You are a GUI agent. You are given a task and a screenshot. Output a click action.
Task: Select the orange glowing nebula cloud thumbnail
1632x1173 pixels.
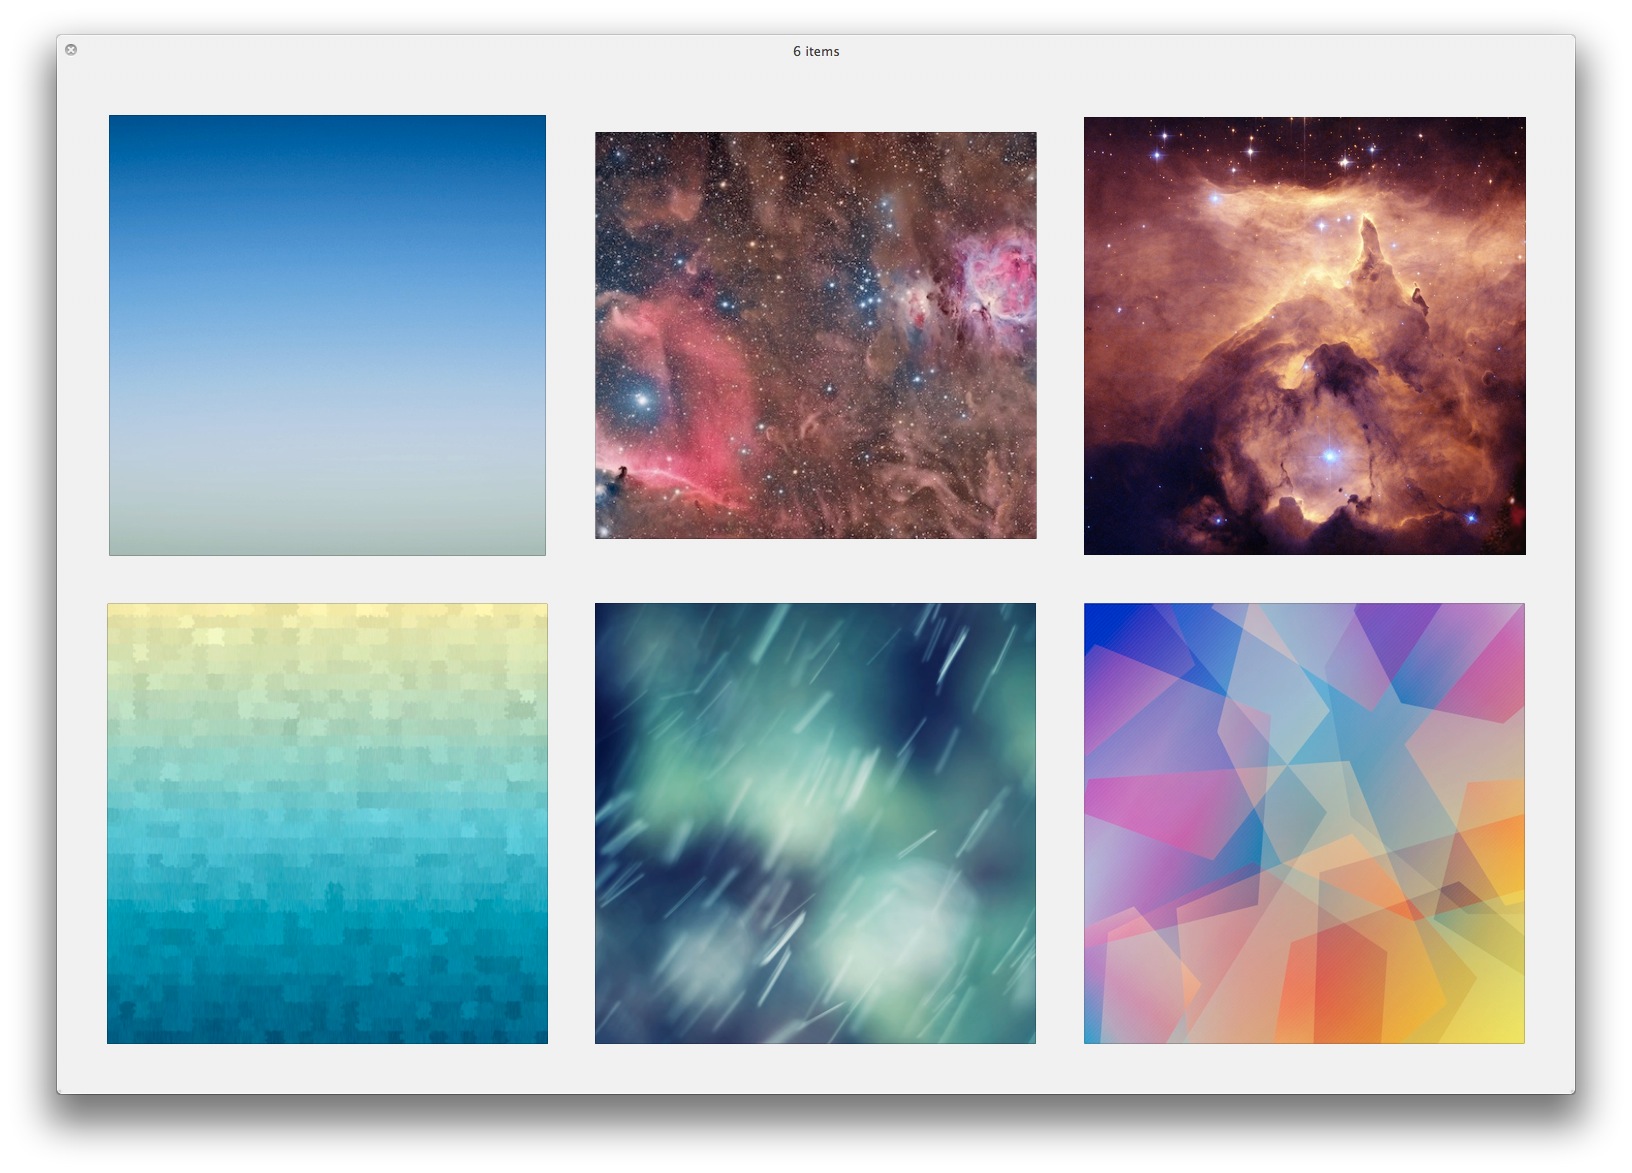pyautogui.click(x=1305, y=336)
